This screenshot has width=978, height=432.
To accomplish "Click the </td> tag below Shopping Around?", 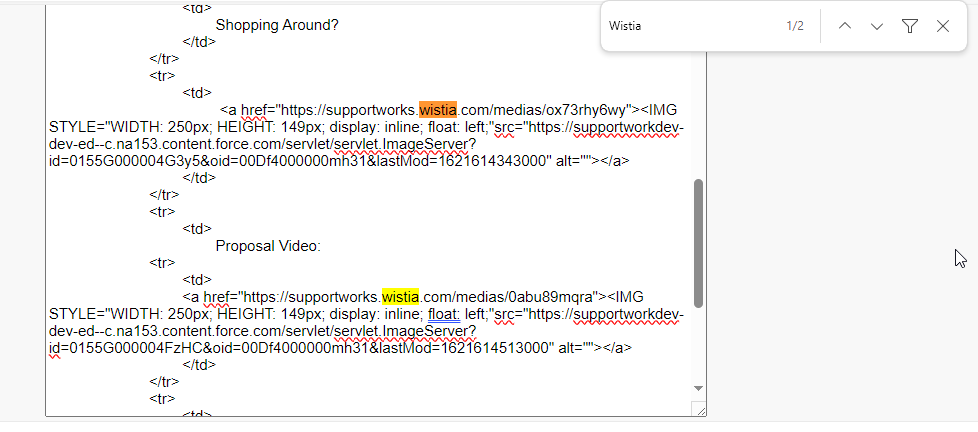I will 200,42.
